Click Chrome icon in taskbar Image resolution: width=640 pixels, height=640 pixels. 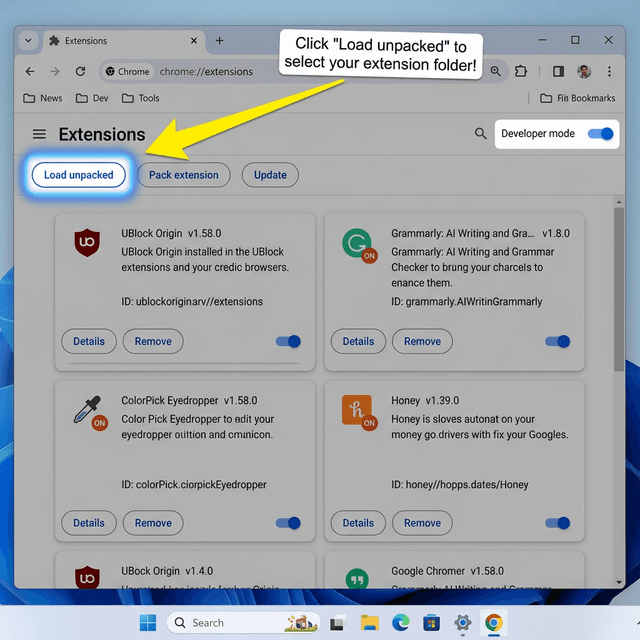(x=493, y=623)
